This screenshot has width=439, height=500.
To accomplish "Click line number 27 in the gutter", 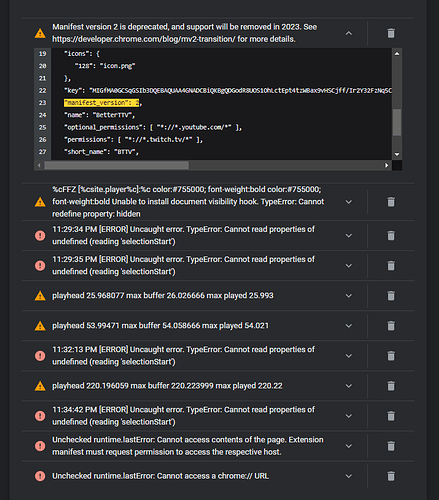I will [42, 152].
